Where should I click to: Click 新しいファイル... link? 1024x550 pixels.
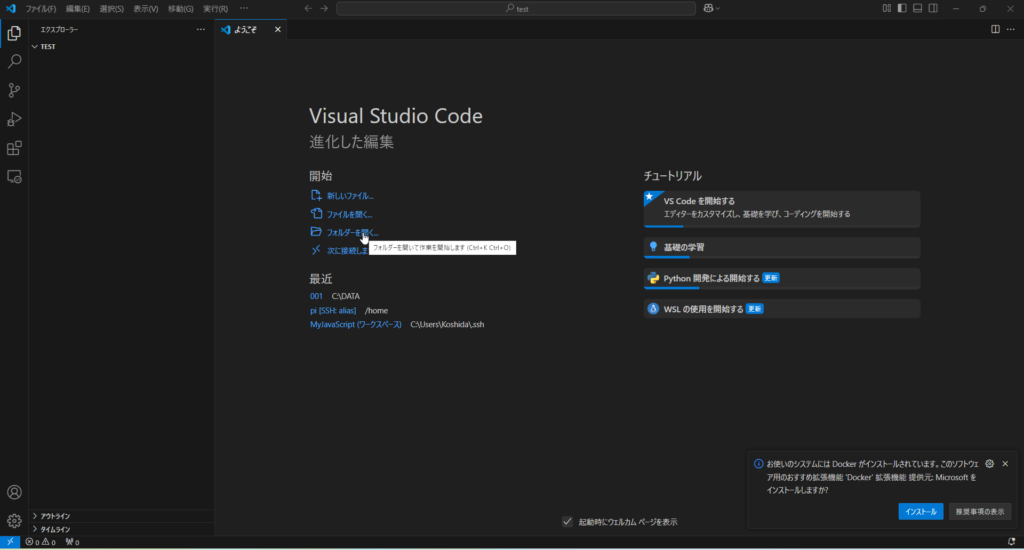350,196
